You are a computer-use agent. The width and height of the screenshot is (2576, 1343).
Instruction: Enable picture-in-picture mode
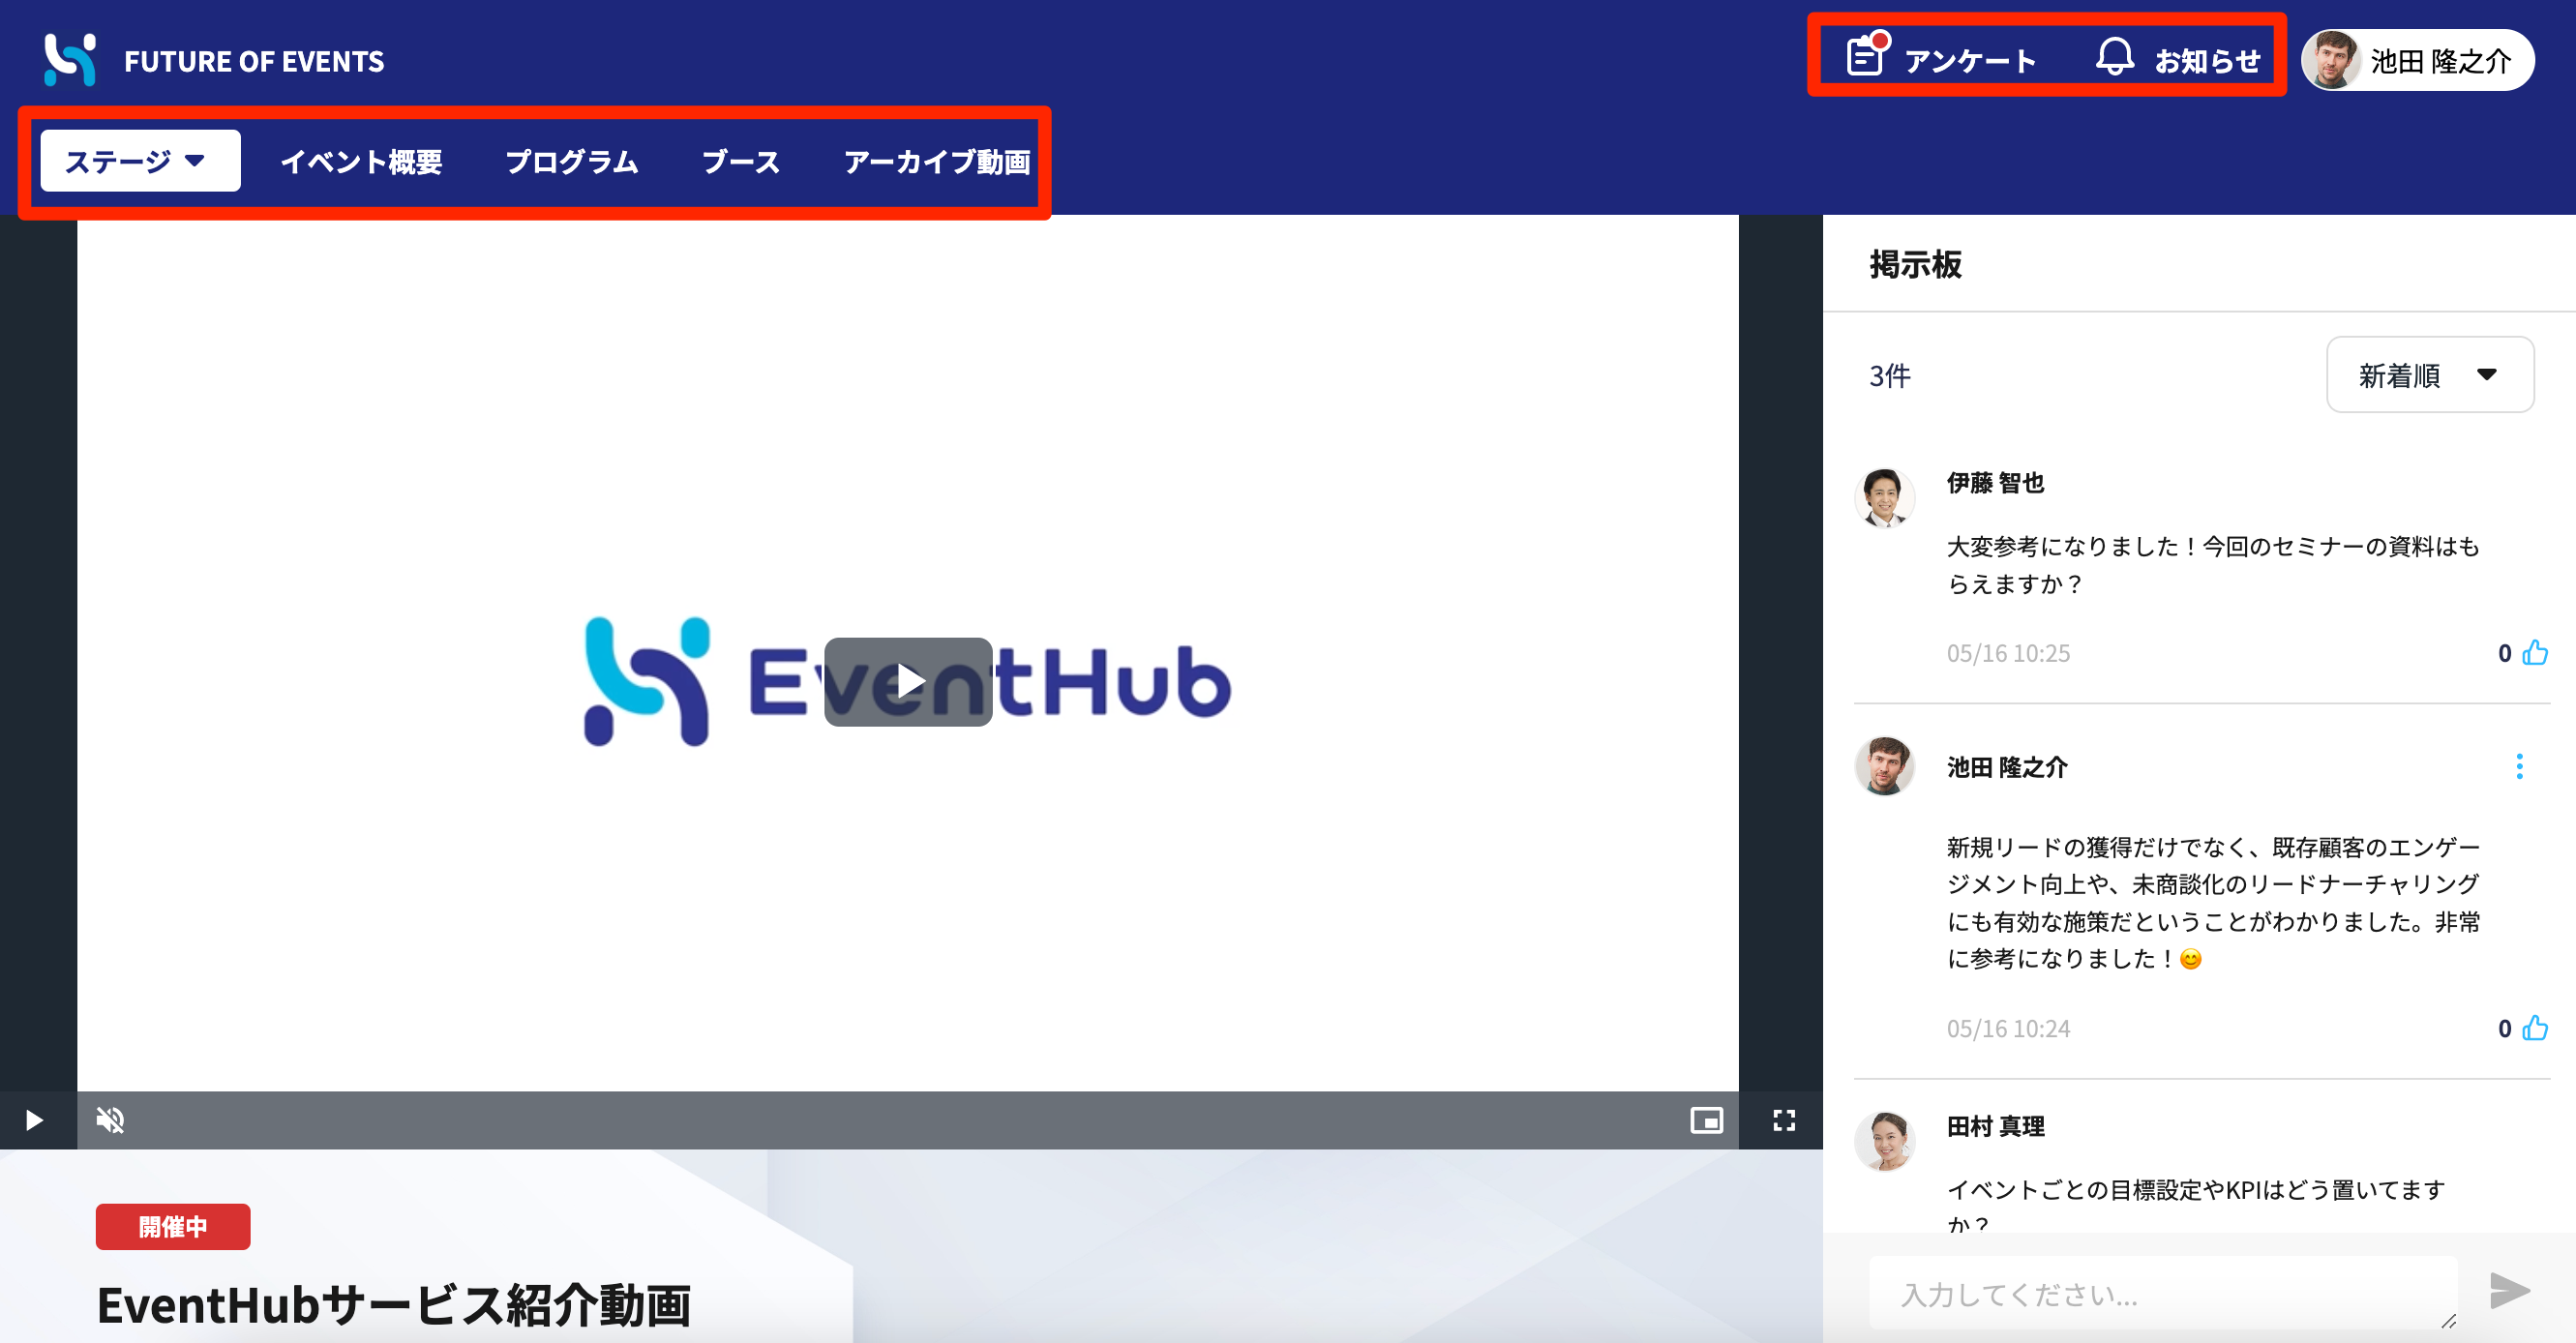1706,1120
